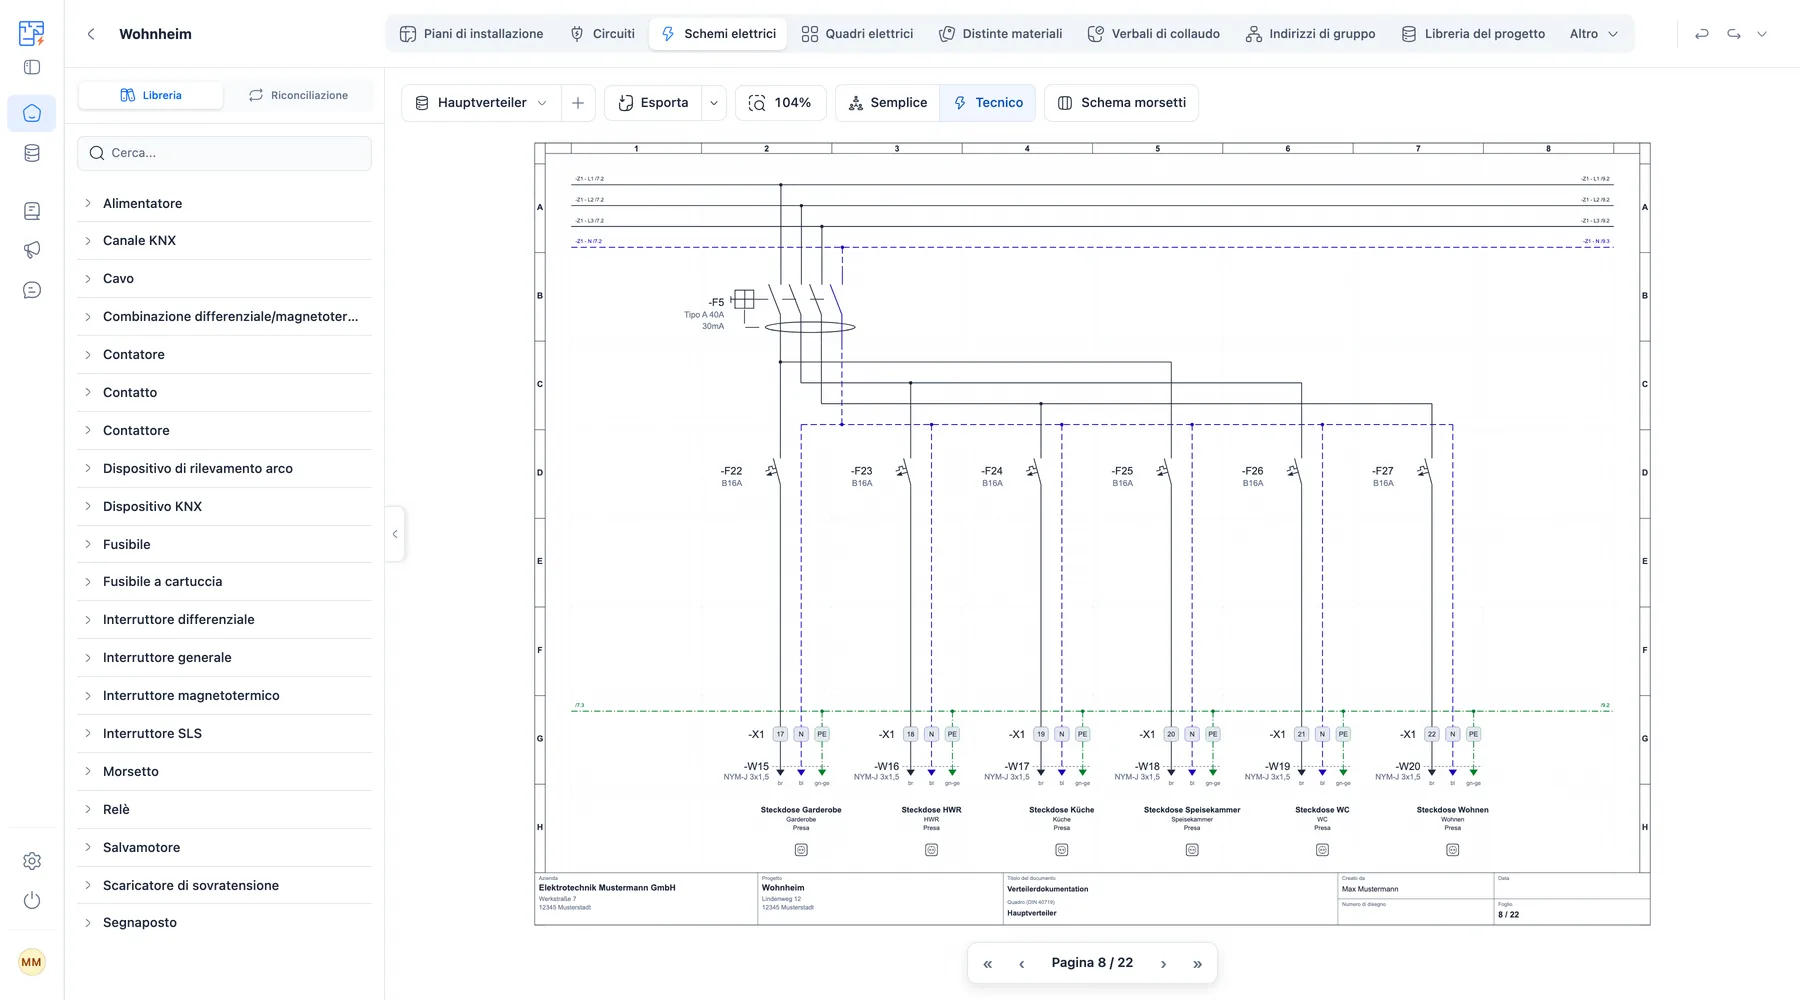This screenshot has width=1800, height=1000.
Task: Add a new distribution board with plus
Action: pyautogui.click(x=578, y=103)
